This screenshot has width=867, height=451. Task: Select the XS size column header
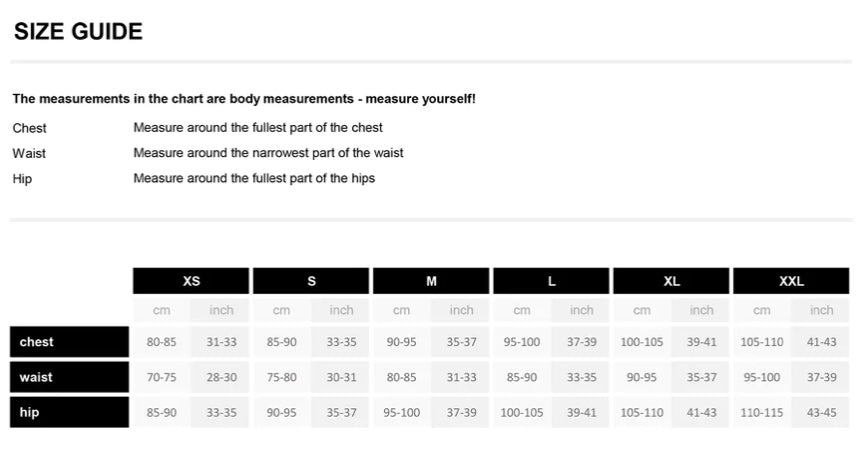coord(191,281)
